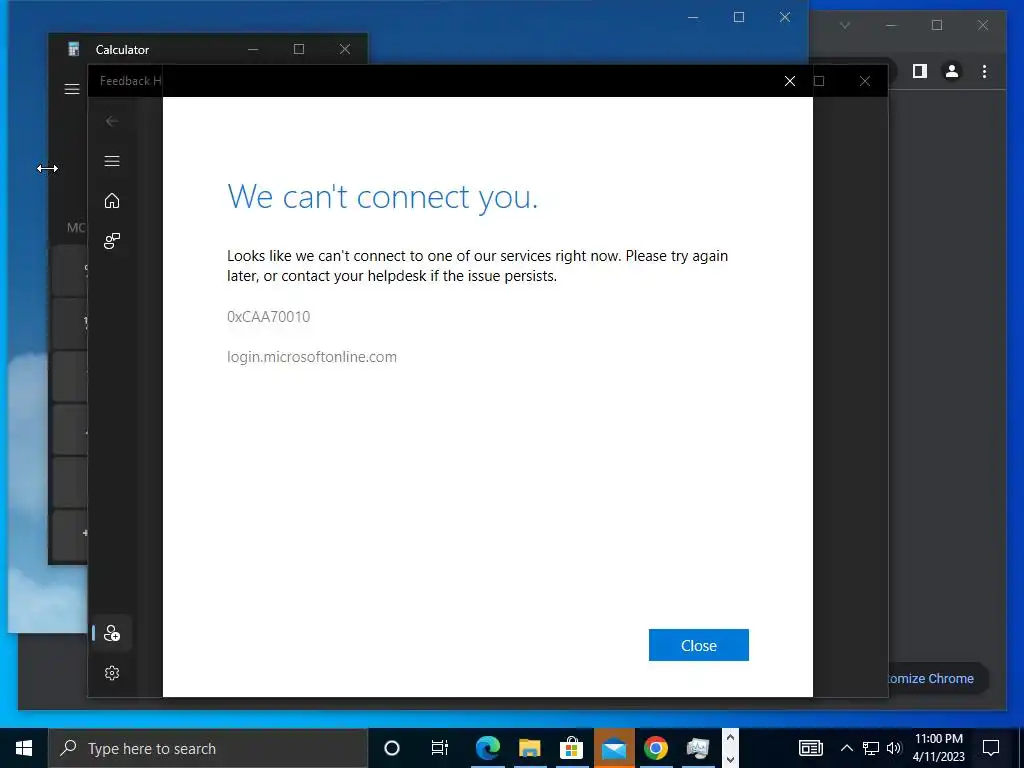This screenshot has width=1024, height=768.
Task: Show hidden system tray icons
Action: (846, 748)
